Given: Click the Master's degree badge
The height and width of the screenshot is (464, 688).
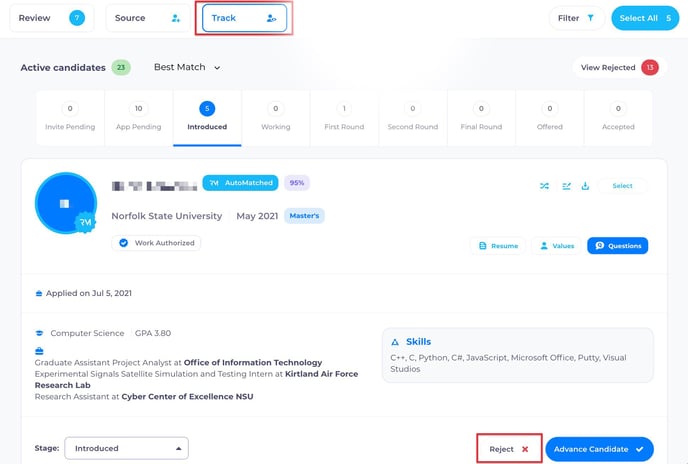Looking at the screenshot, I should pos(304,216).
